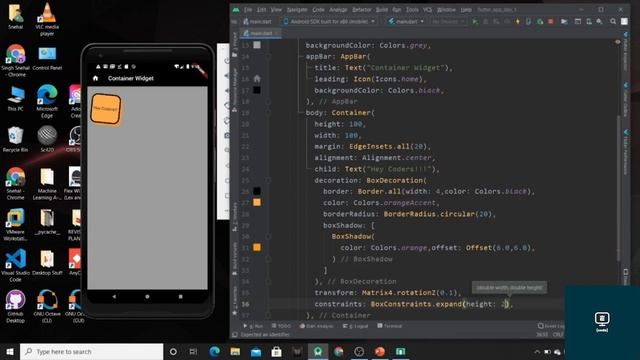The height and width of the screenshot is (360, 640).
Task: Open the Window menu in Android Studio
Action: click(446, 9)
